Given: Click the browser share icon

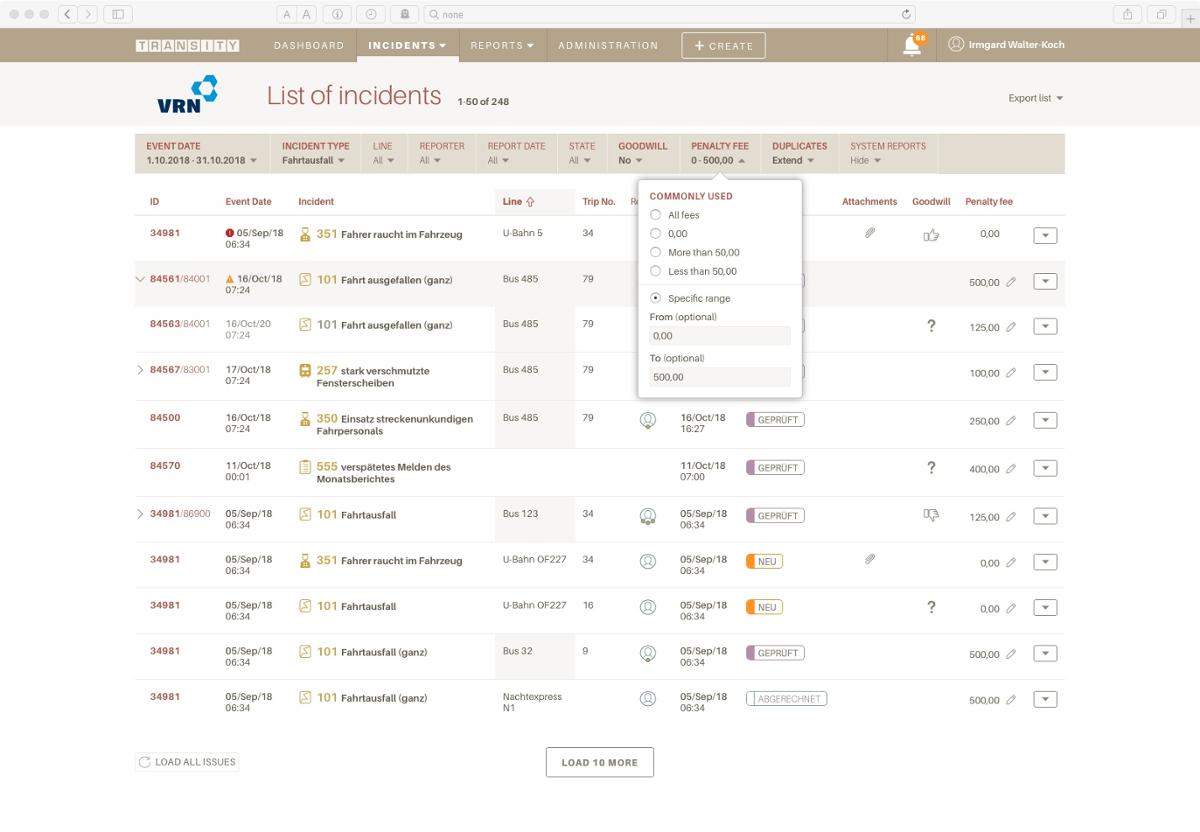Looking at the screenshot, I should [1129, 14].
